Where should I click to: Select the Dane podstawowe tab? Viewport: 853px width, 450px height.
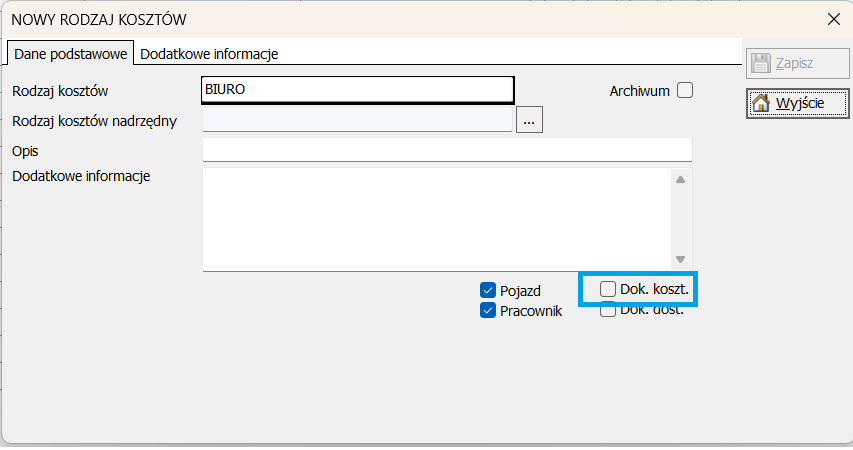click(x=70, y=54)
